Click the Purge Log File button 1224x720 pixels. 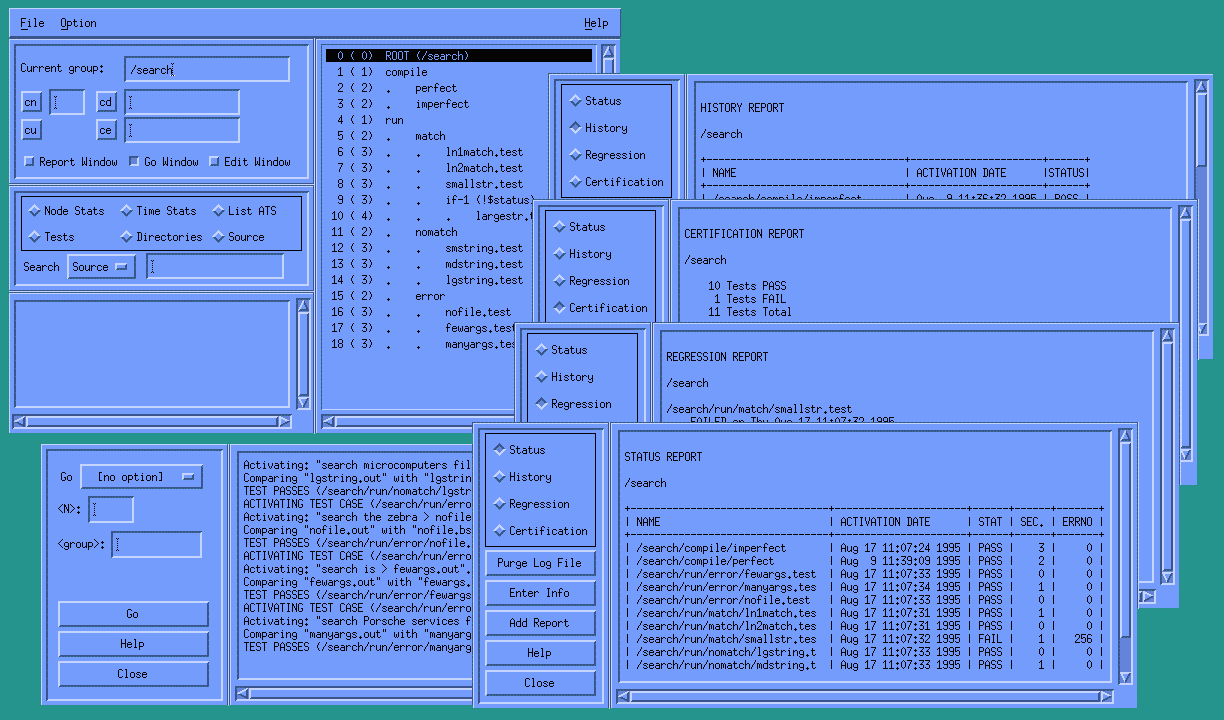point(539,563)
